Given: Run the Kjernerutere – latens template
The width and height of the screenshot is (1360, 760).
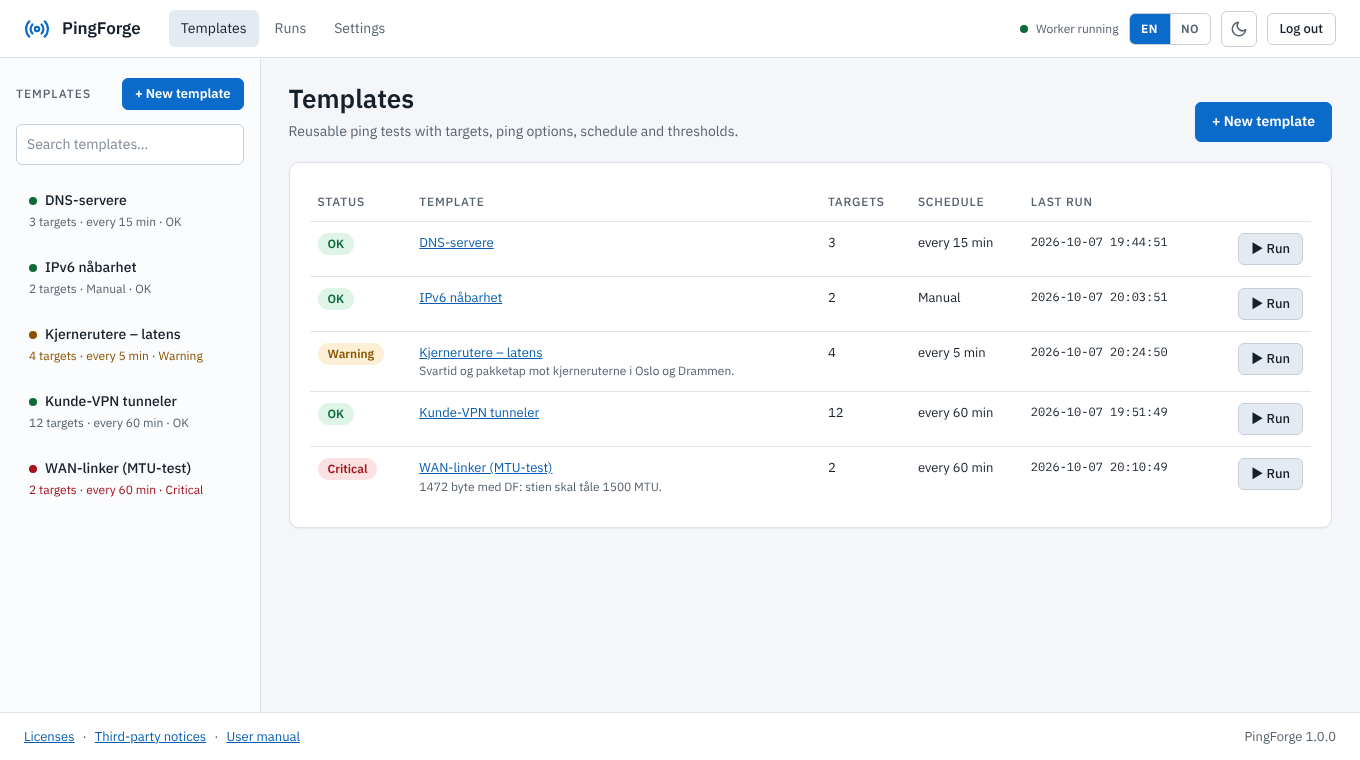Looking at the screenshot, I should click(x=1270, y=359).
